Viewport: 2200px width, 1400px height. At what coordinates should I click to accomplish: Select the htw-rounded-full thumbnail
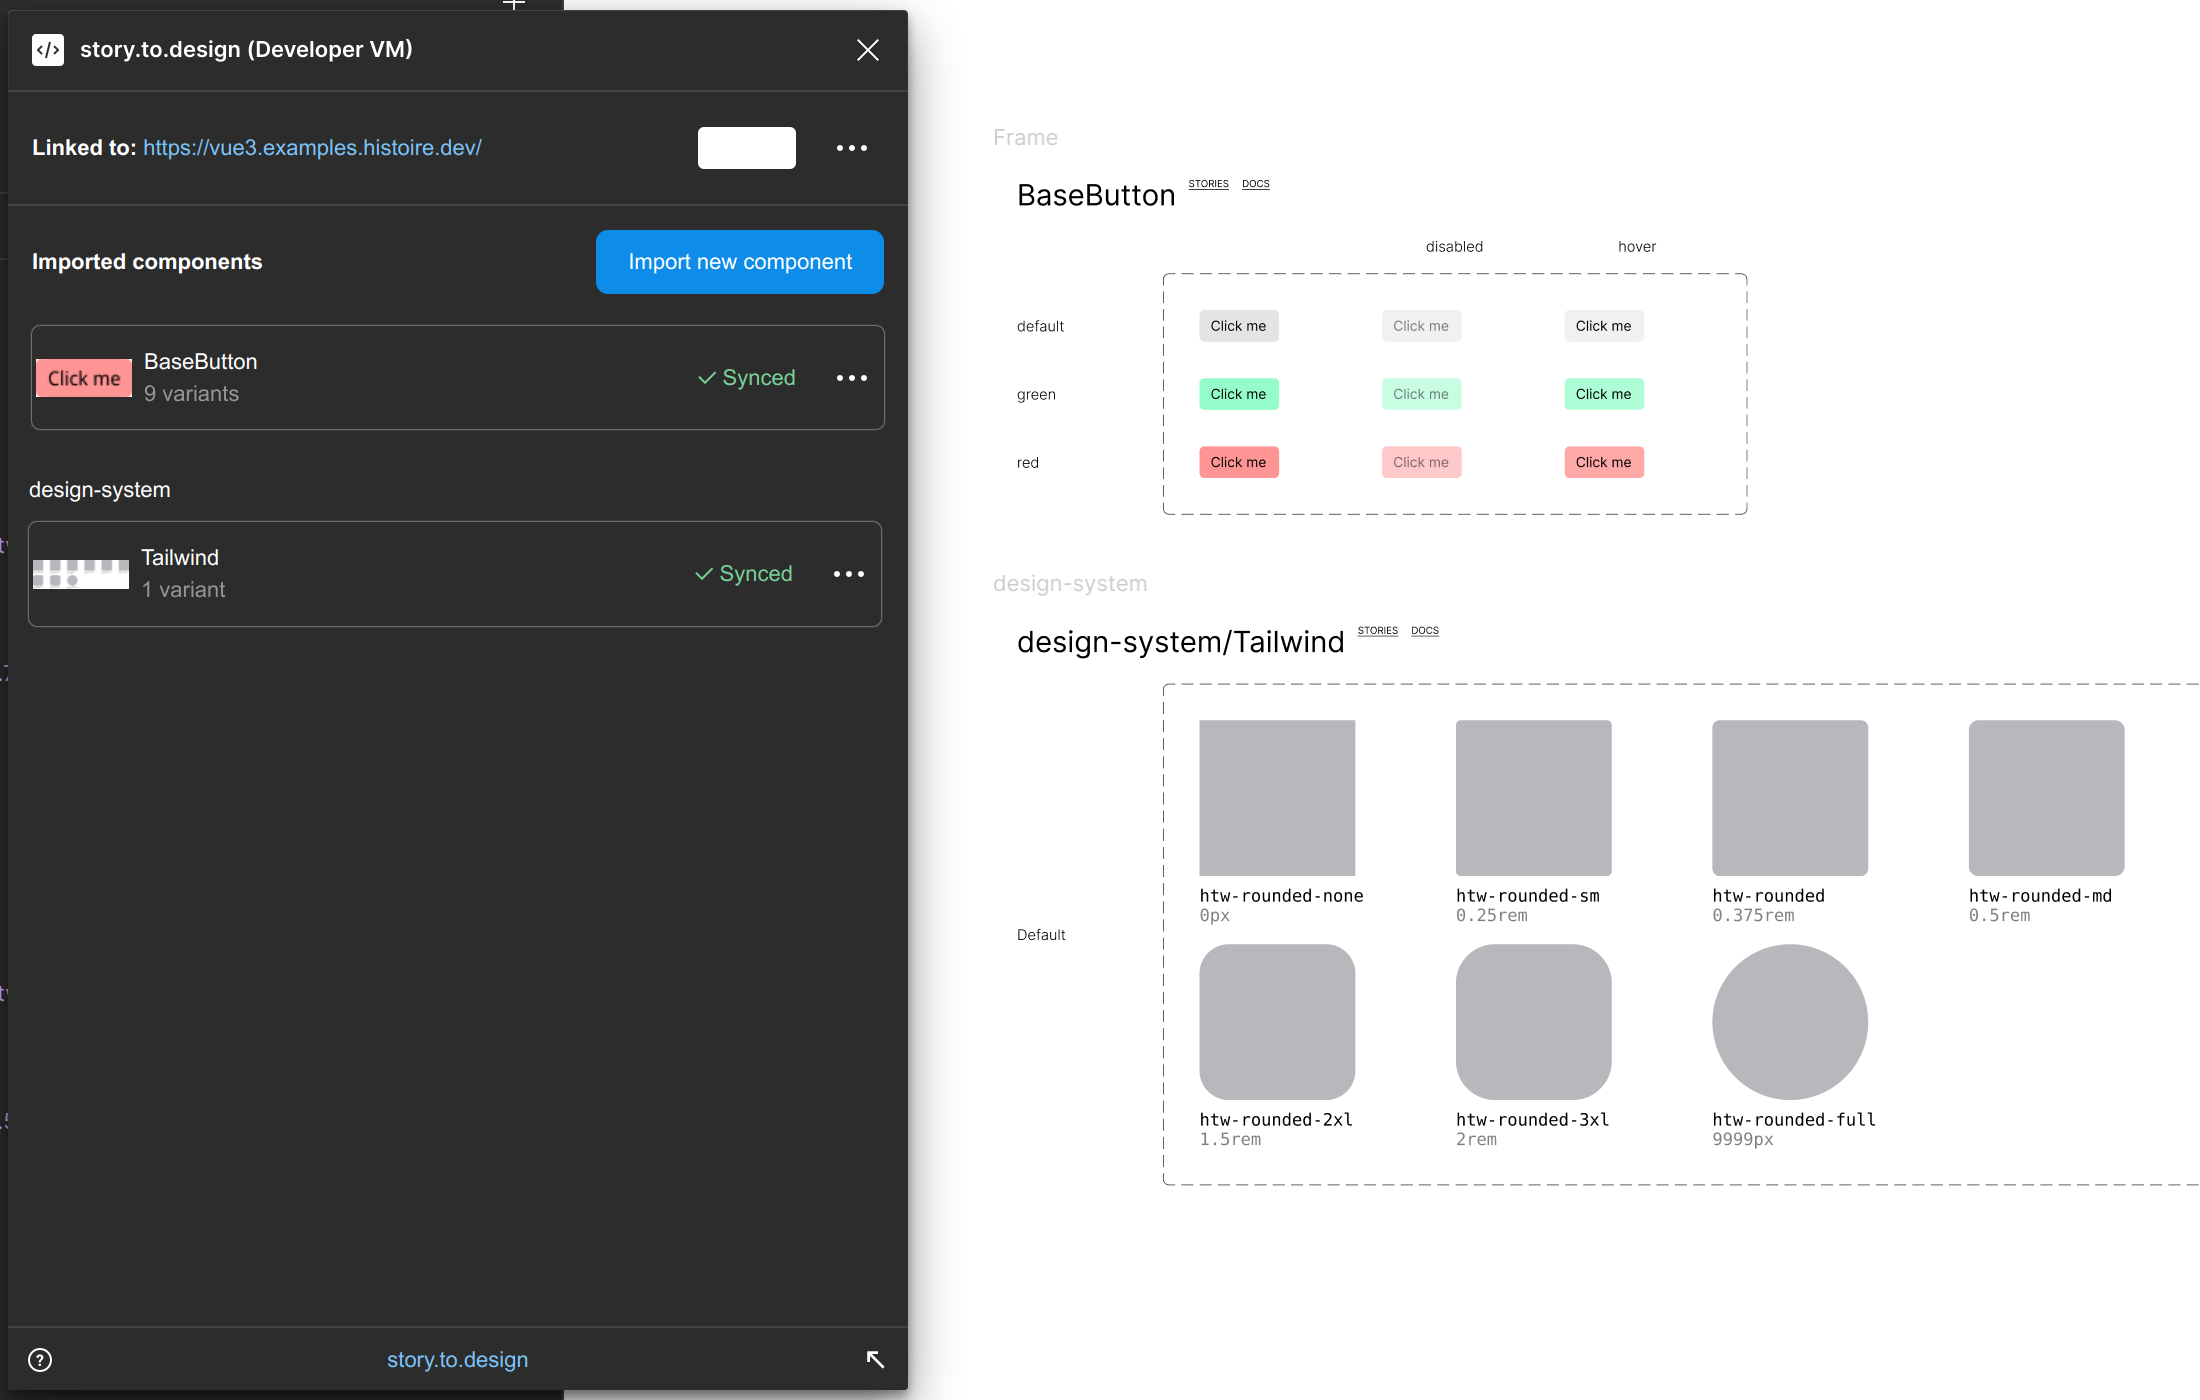1790,1022
